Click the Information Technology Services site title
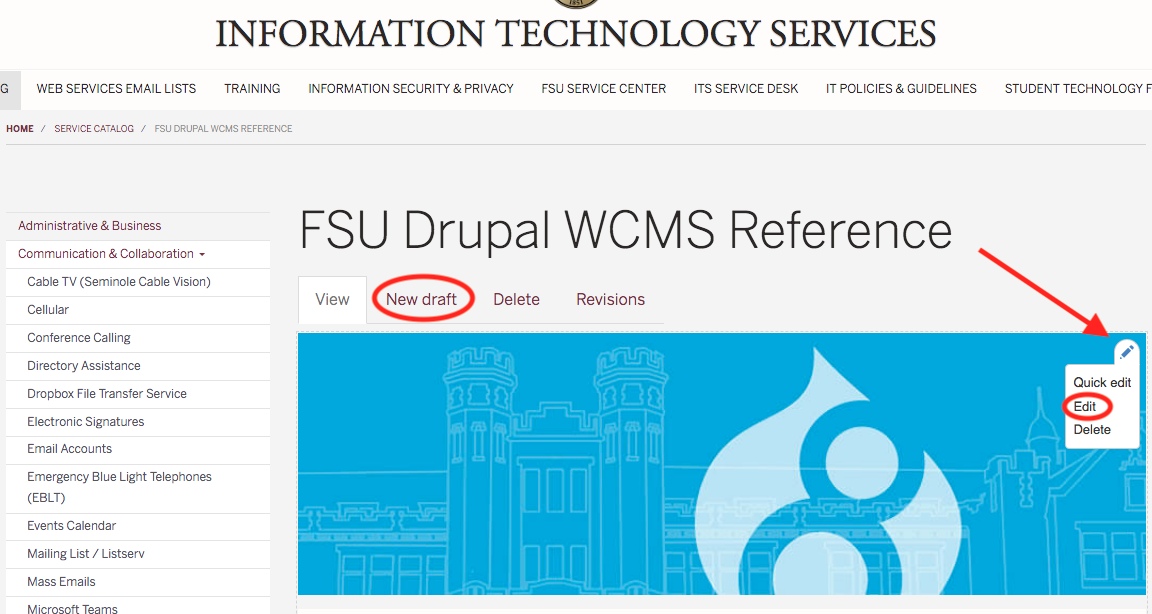 pyautogui.click(x=575, y=34)
